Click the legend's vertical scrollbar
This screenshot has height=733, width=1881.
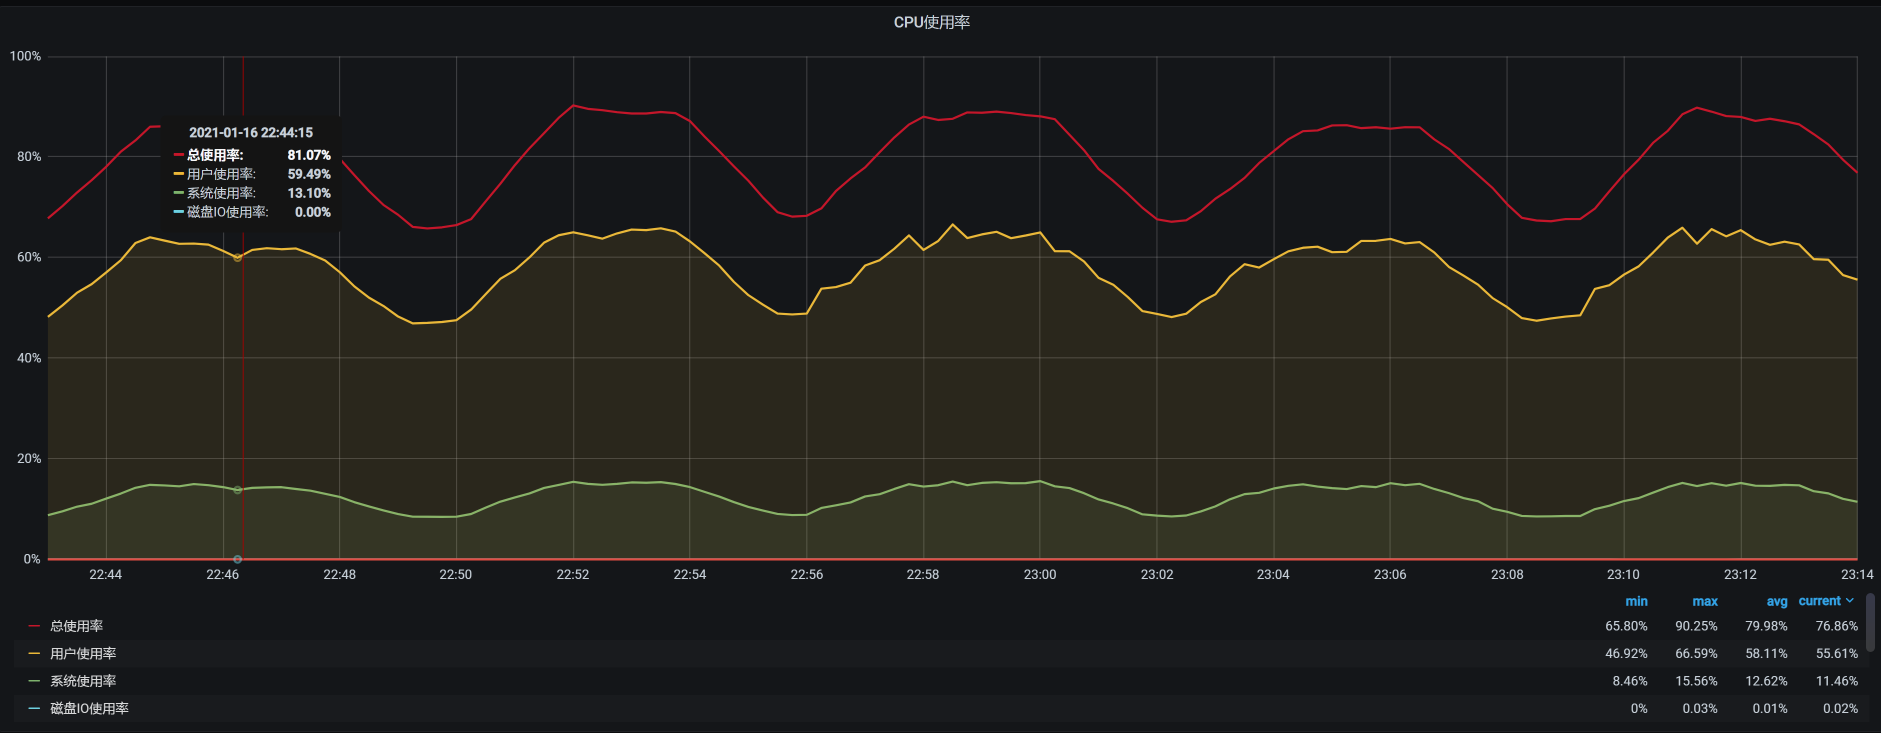tap(1870, 622)
